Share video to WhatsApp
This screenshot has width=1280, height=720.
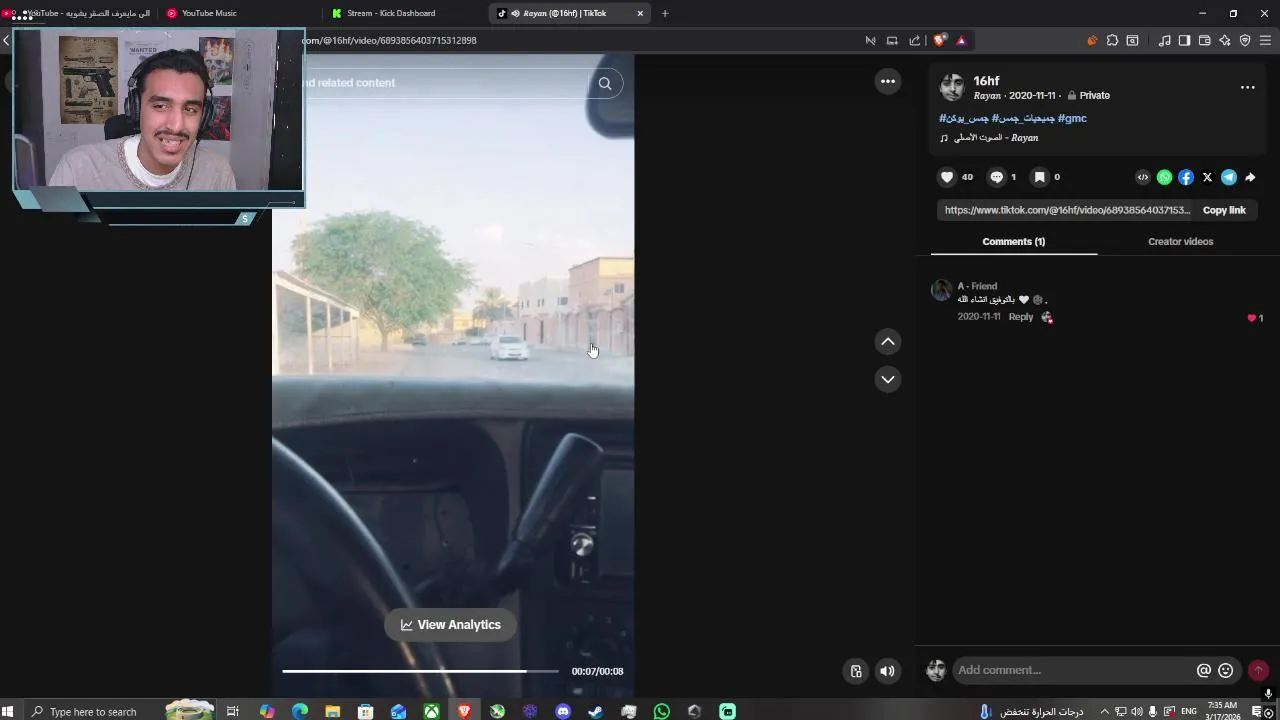tap(1164, 177)
